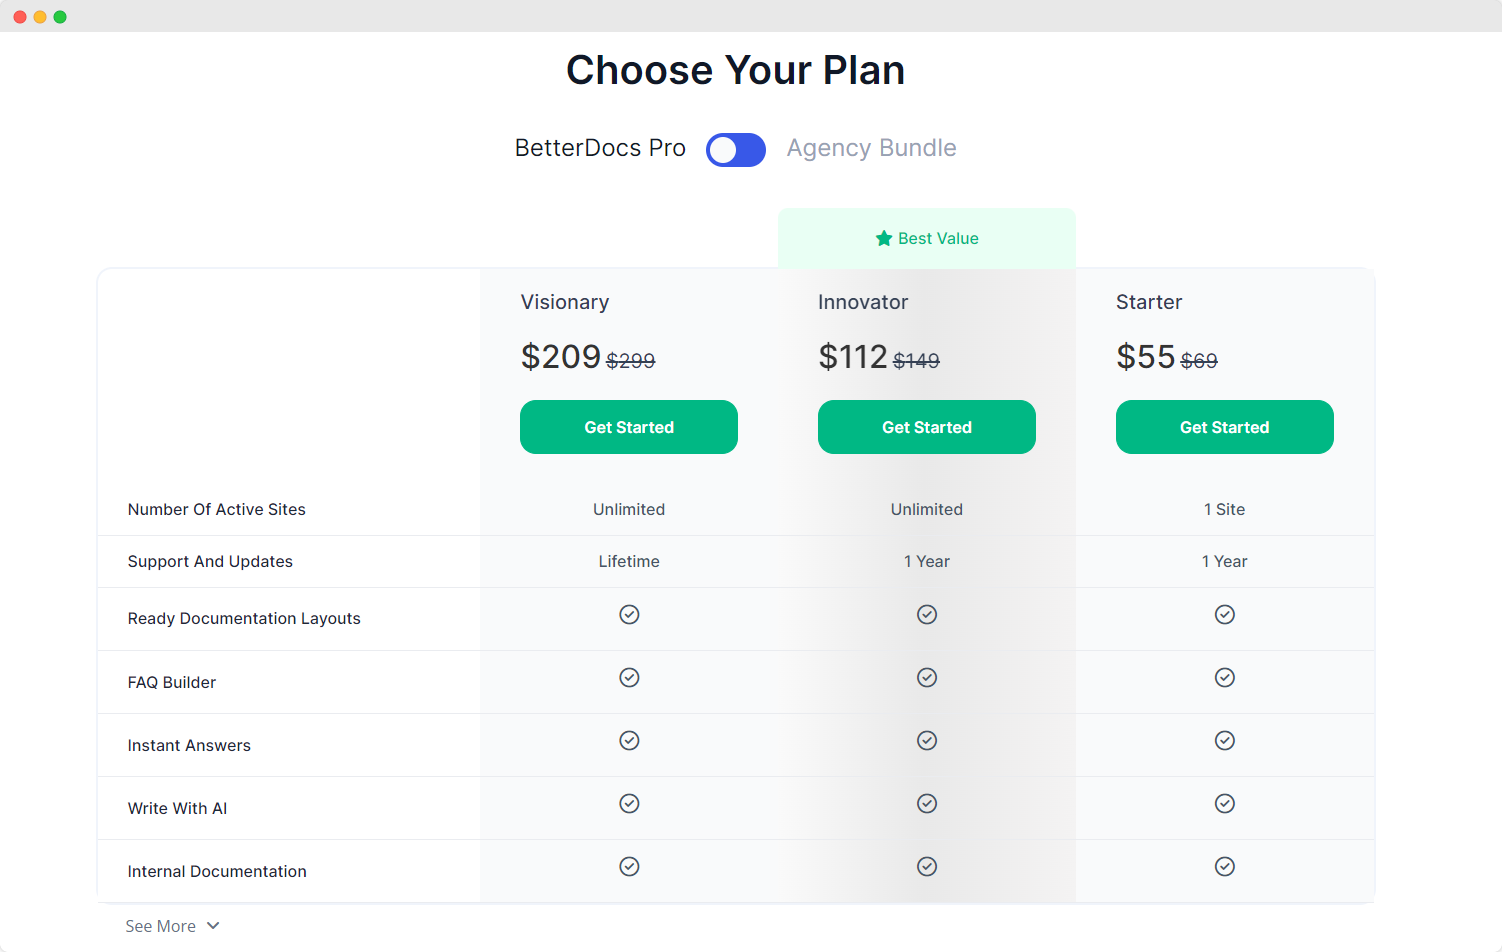Click the star icon on Best Value badge
The image size is (1502, 952).
[883, 238]
